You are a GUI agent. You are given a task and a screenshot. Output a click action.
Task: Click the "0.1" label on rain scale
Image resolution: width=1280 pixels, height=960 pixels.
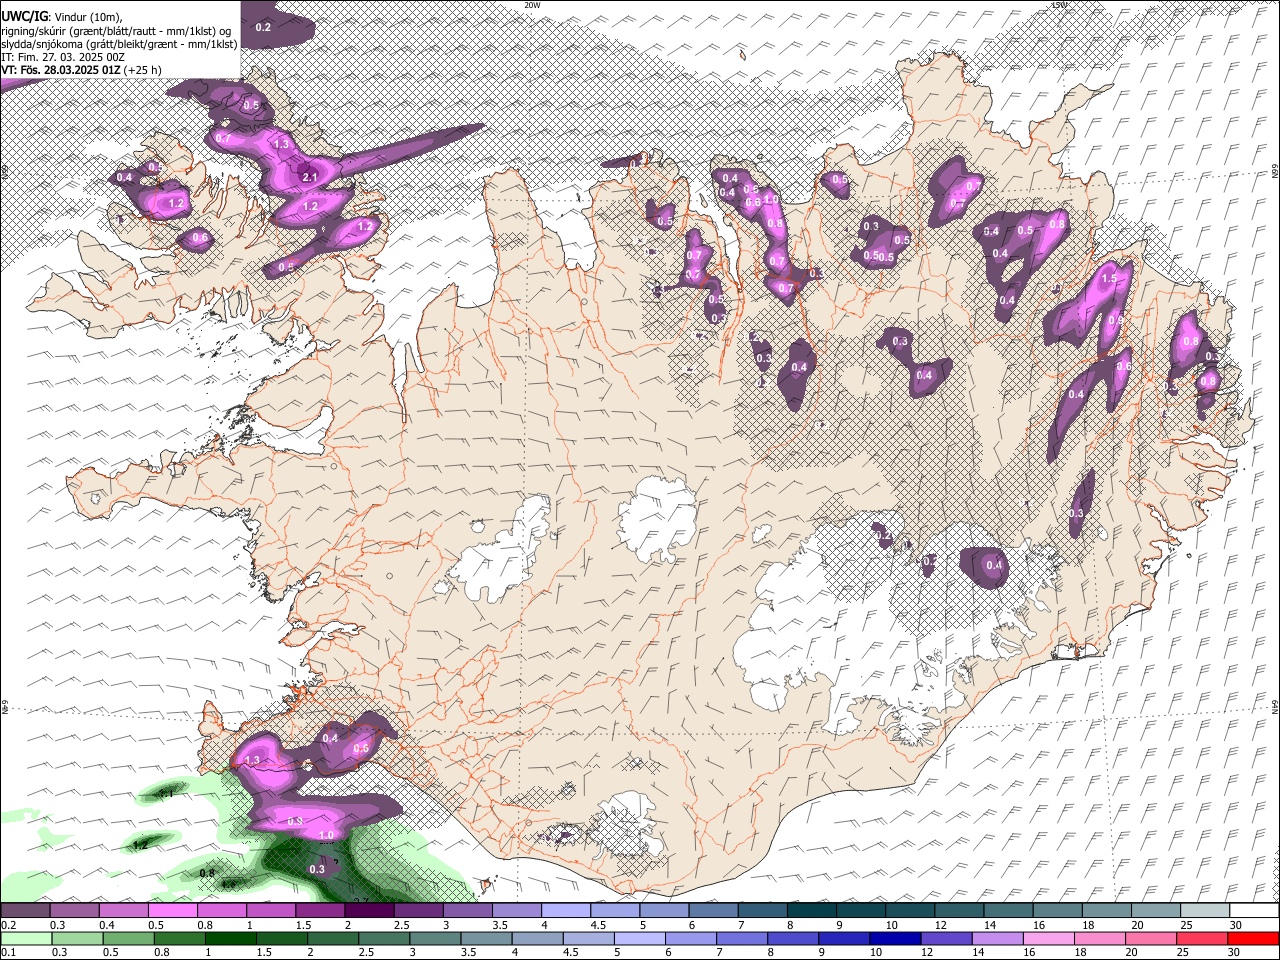(8, 952)
